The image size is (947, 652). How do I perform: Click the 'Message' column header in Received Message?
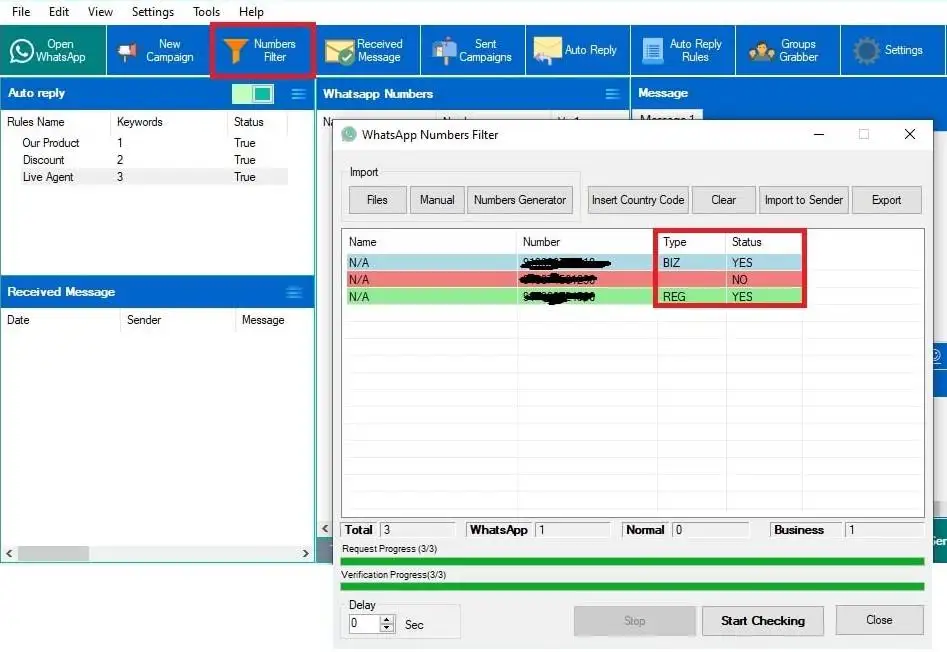click(263, 320)
